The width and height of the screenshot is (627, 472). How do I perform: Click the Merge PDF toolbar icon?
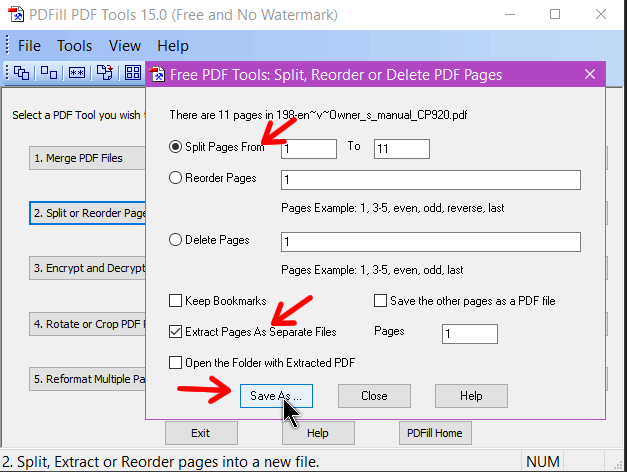(x=21, y=73)
